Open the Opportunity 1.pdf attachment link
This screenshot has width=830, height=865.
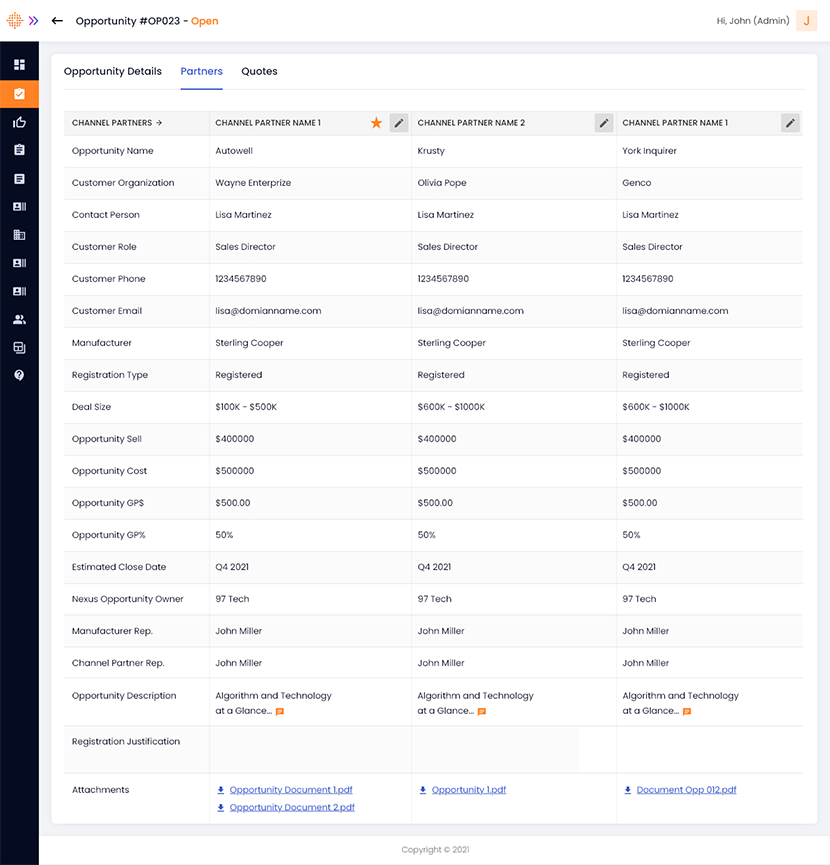468,790
